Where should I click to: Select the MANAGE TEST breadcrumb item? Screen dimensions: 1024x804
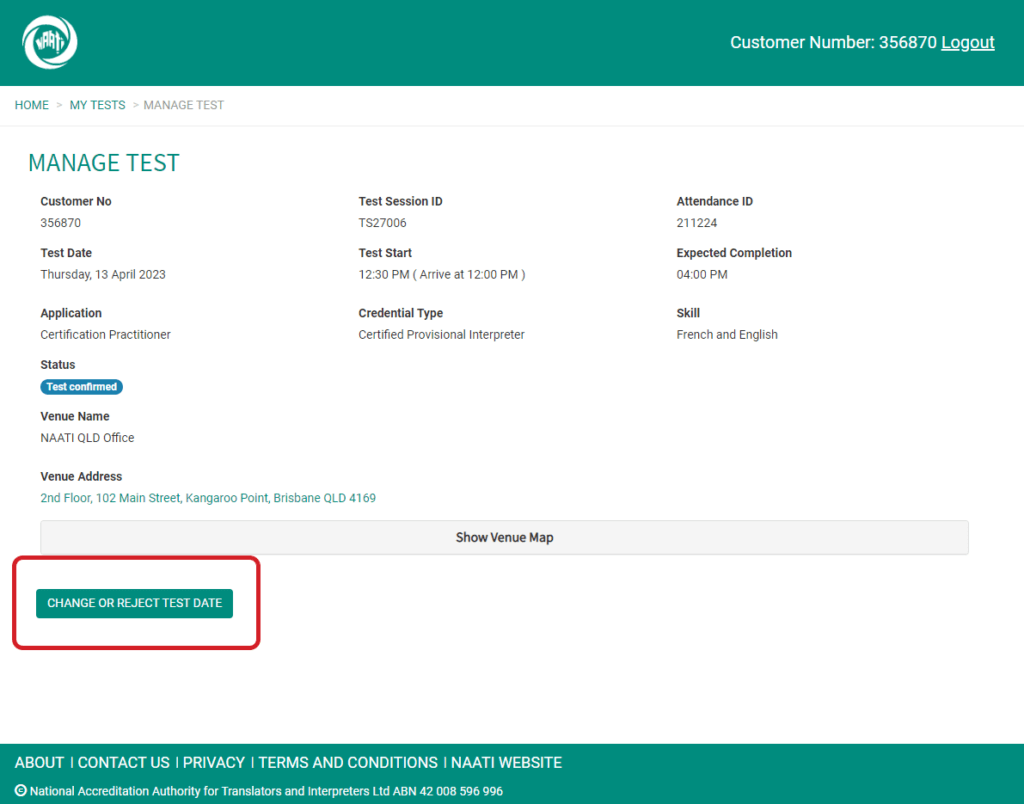183,105
